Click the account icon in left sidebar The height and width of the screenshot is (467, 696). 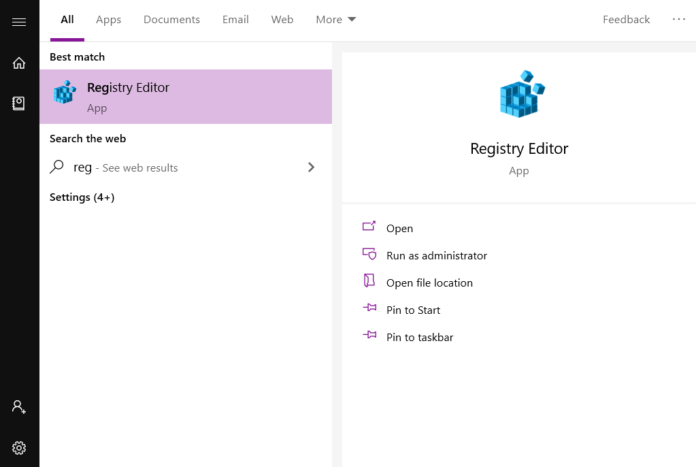[x=19, y=407]
